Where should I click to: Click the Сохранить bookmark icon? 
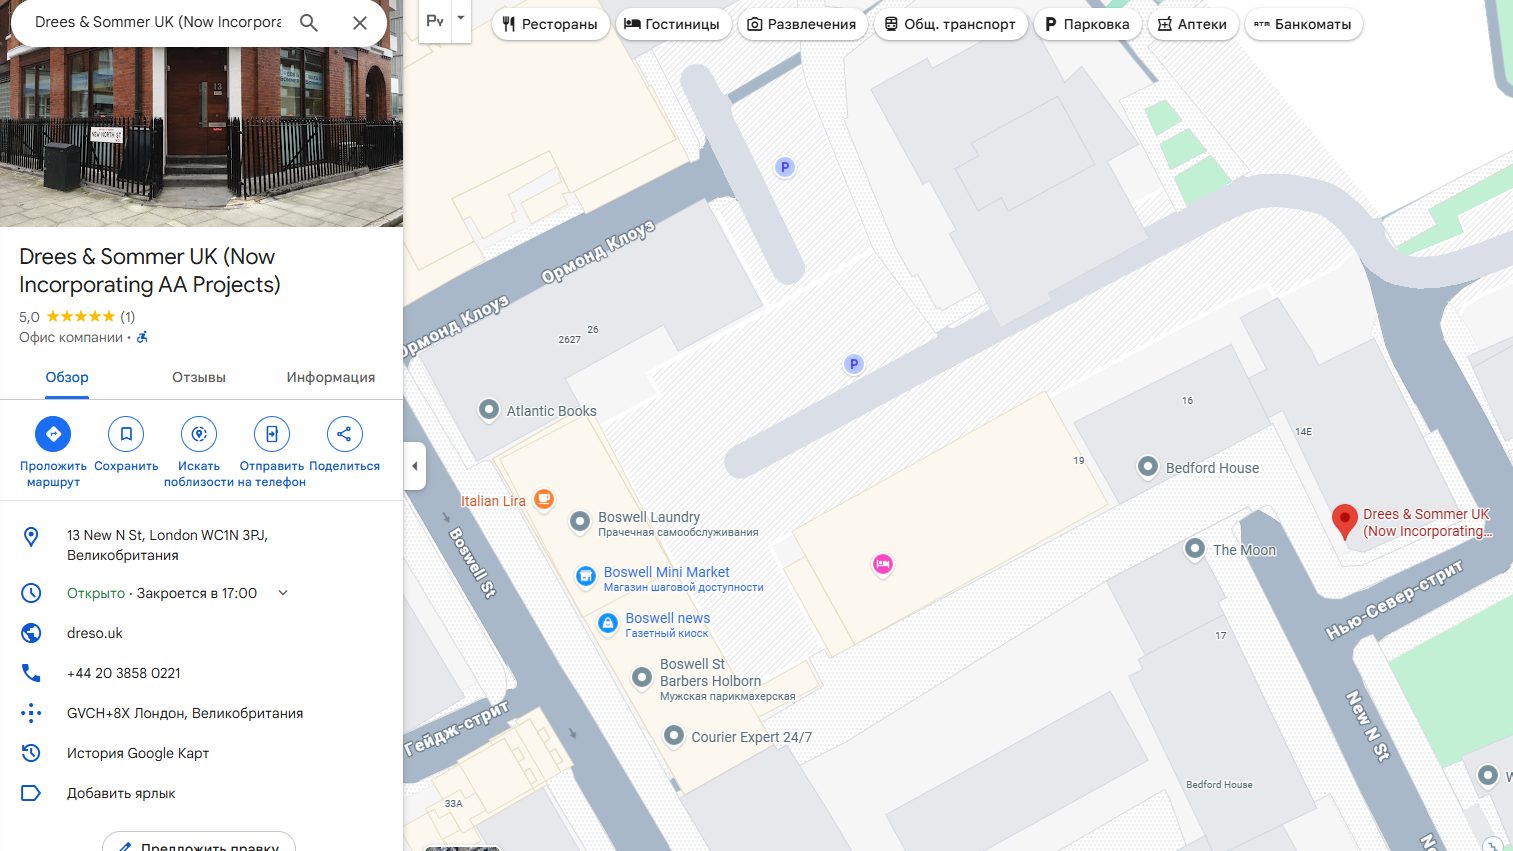click(x=126, y=434)
